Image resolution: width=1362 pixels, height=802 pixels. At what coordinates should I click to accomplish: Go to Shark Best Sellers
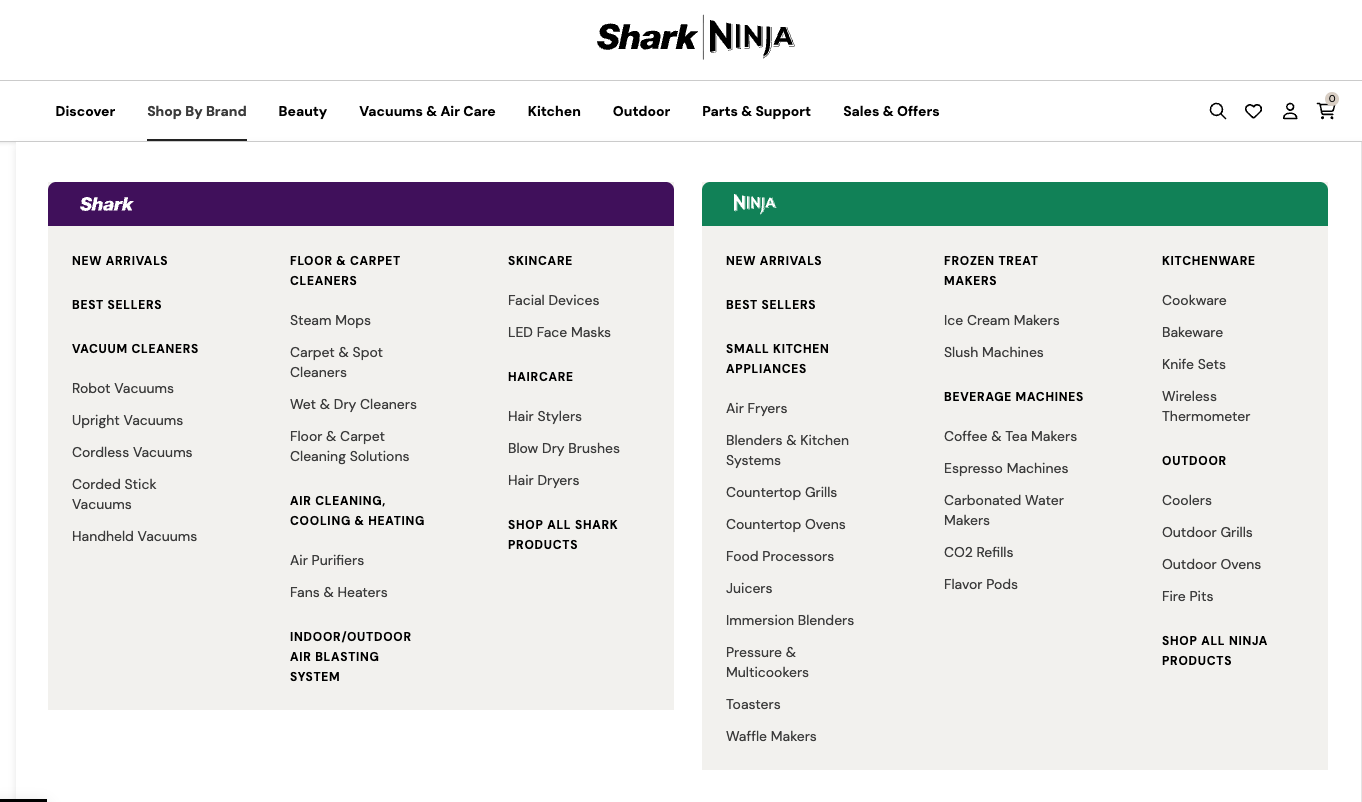coord(117,305)
